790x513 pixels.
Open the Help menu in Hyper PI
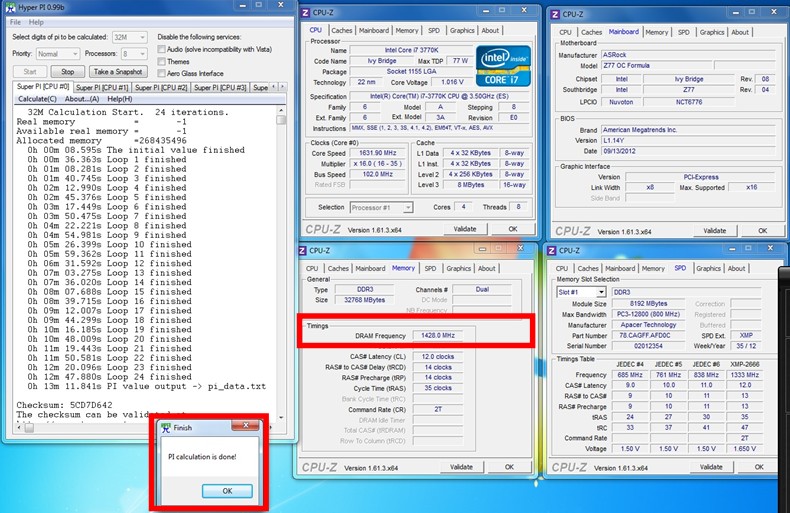[x=36, y=22]
